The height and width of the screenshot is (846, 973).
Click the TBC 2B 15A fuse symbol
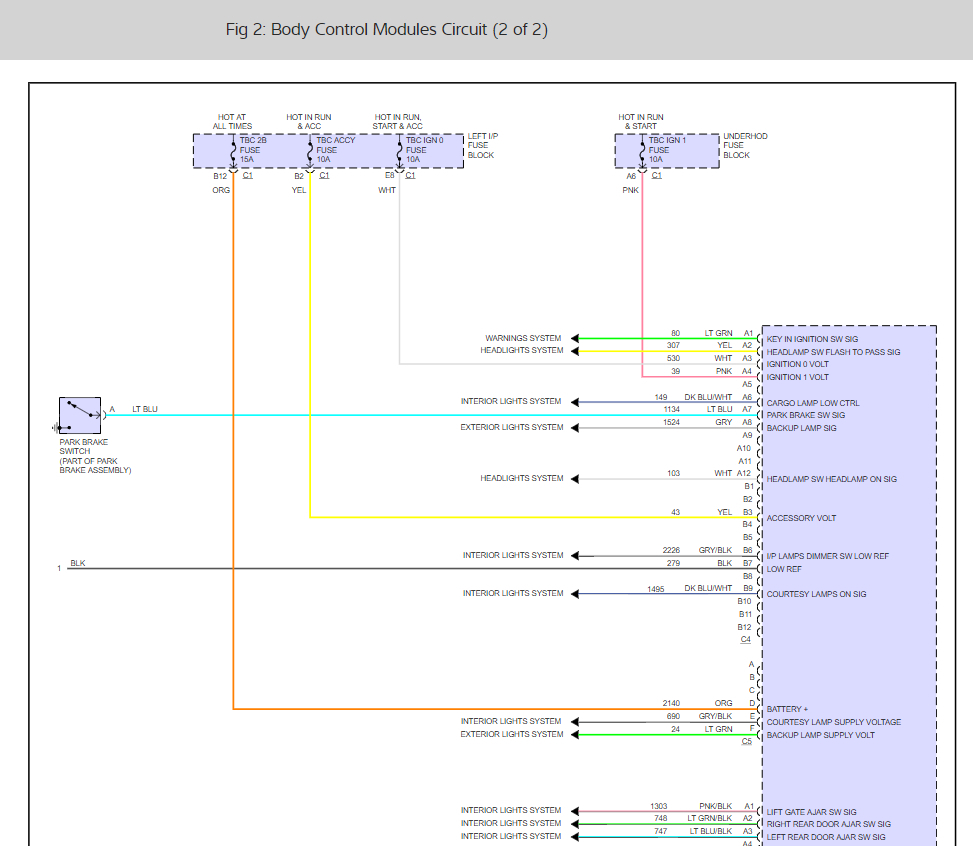(x=233, y=151)
